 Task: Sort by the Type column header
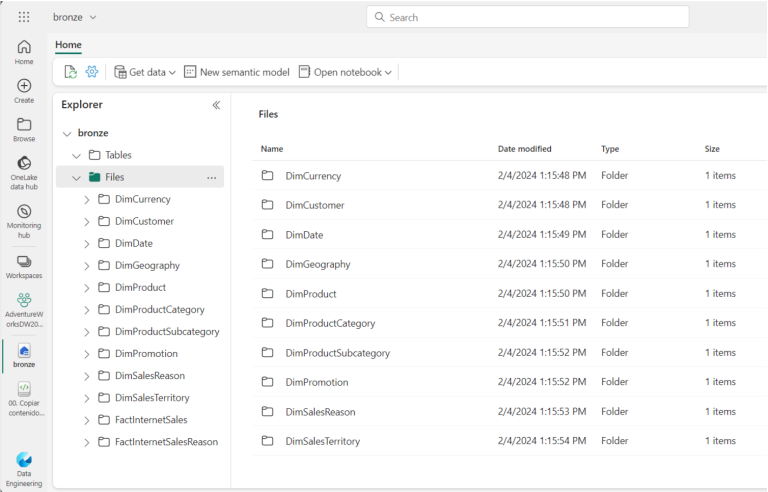click(x=610, y=148)
